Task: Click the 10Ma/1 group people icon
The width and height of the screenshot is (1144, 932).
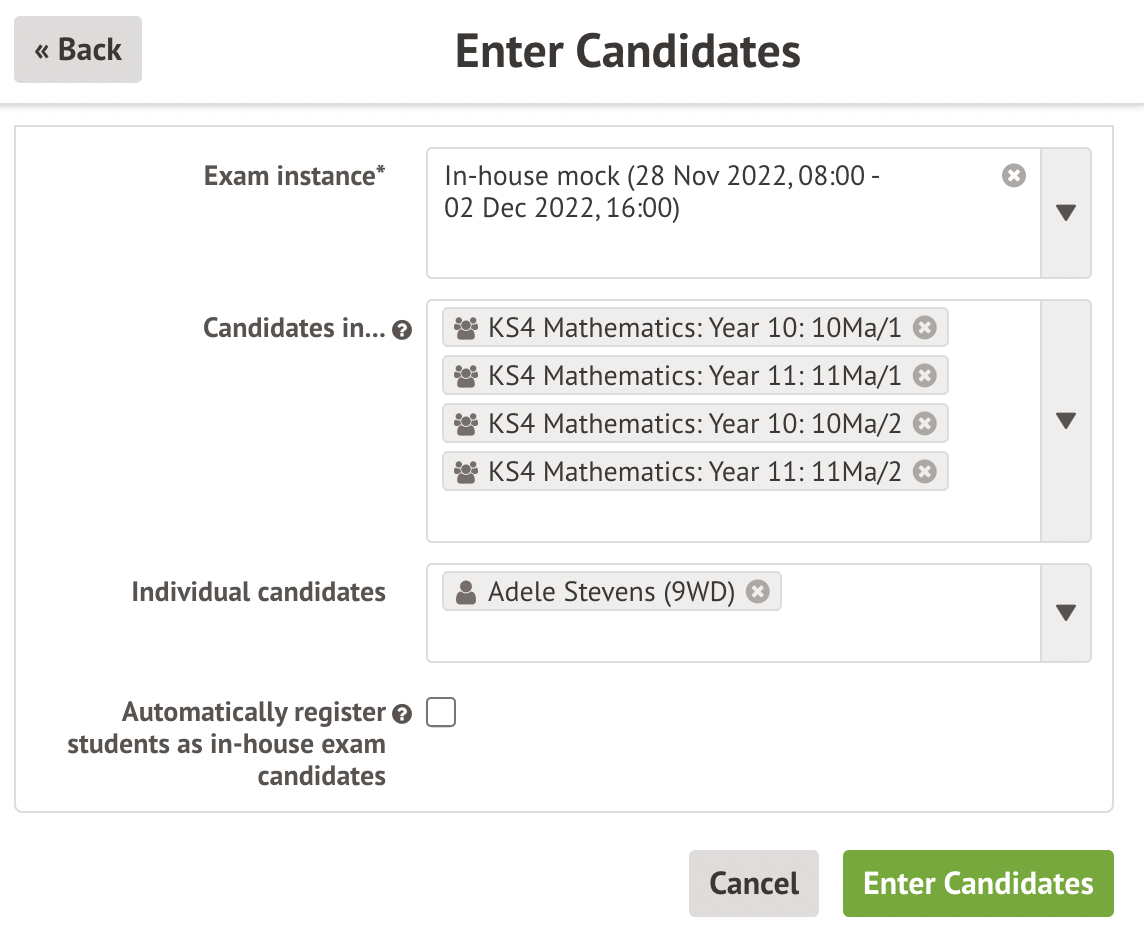Action: [466, 327]
